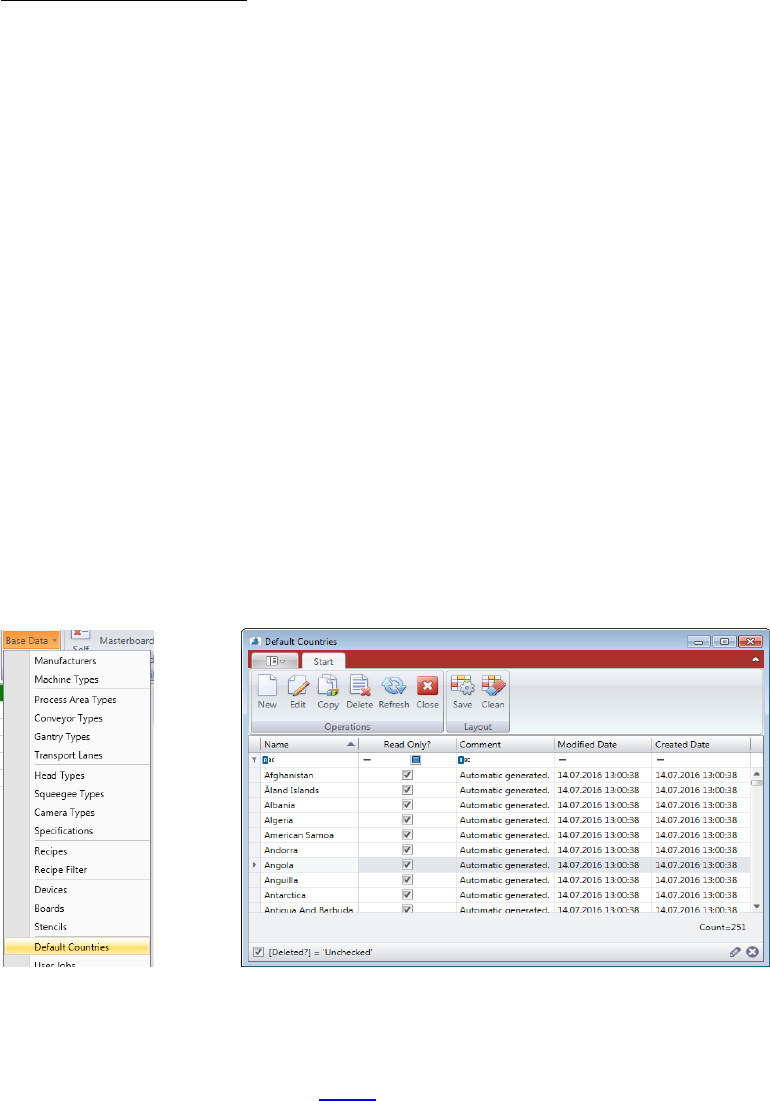Select Specifications menu item
Viewport: 770px width, 1101px height.
point(64,831)
